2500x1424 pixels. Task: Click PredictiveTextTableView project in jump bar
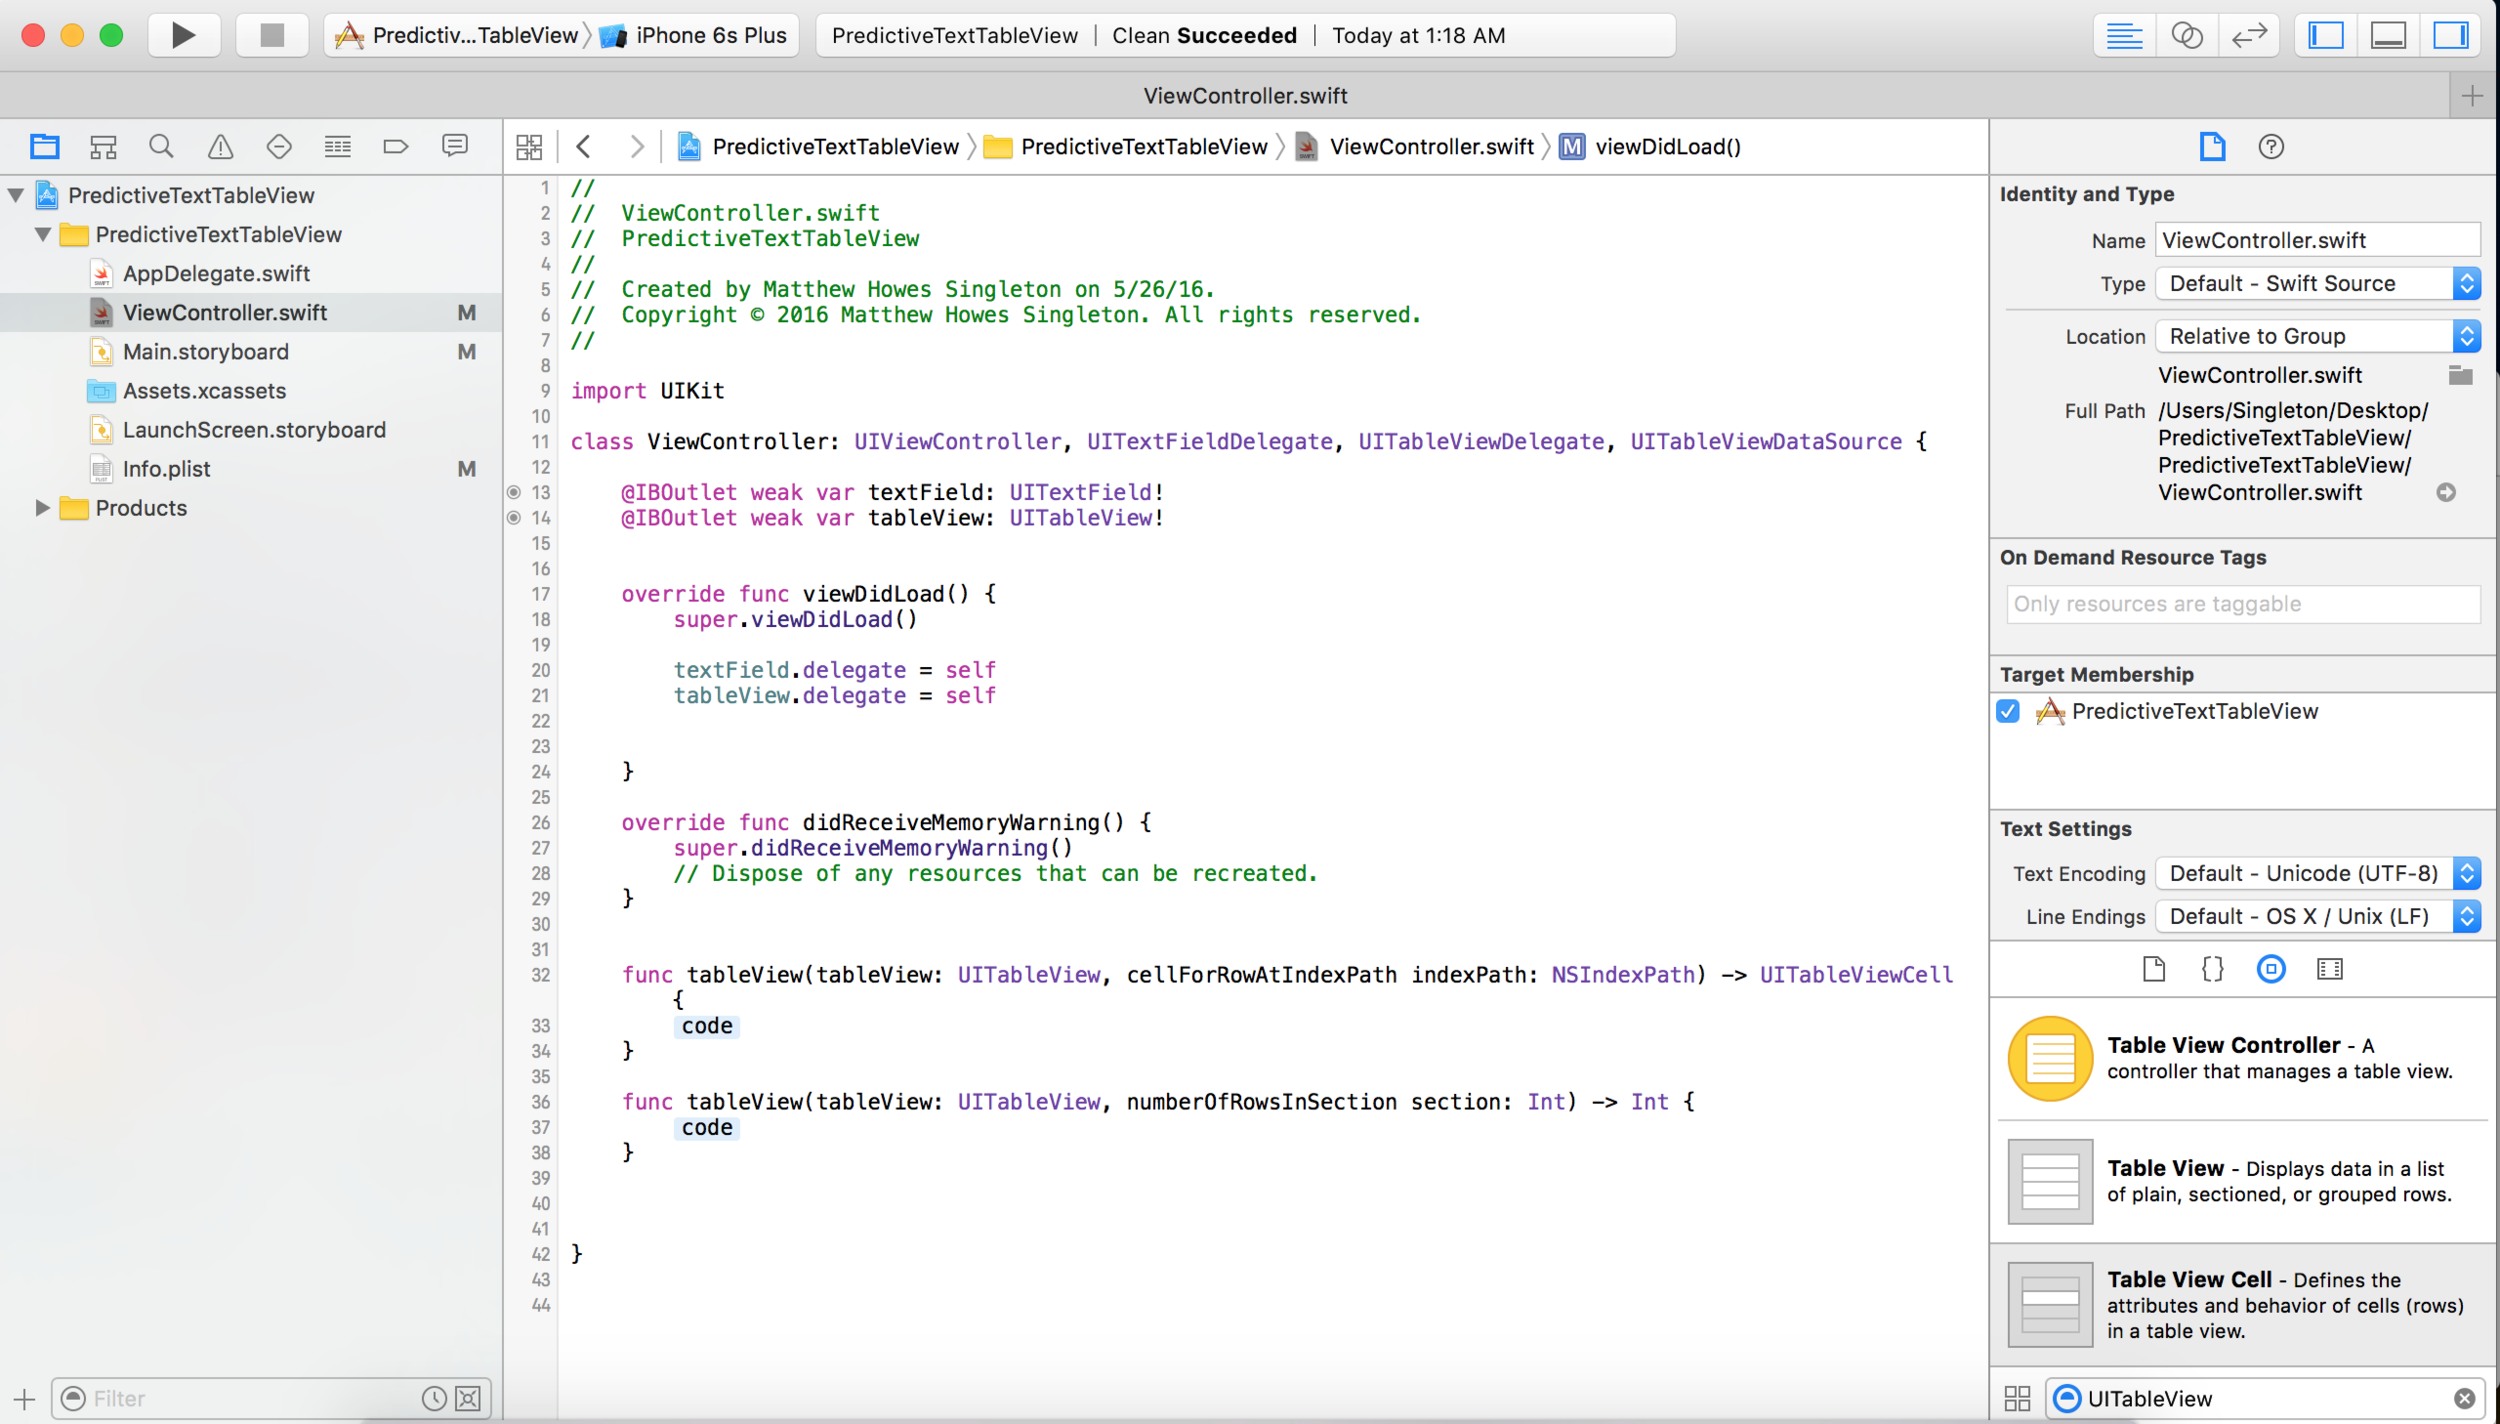point(818,147)
